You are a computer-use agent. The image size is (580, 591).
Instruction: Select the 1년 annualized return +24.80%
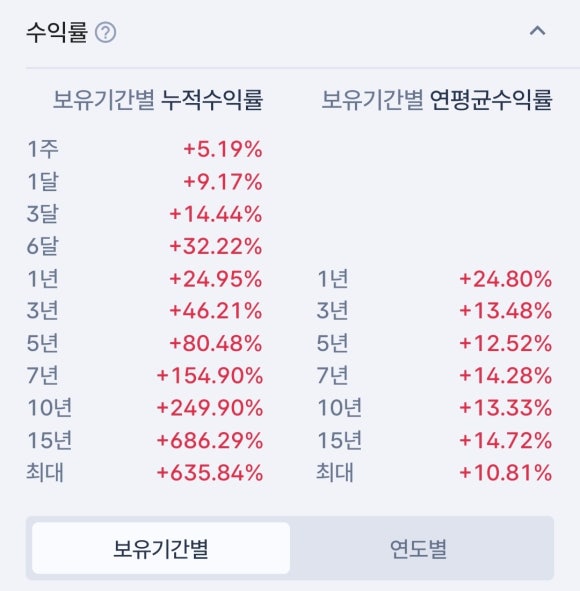pyautogui.click(x=505, y=279)
